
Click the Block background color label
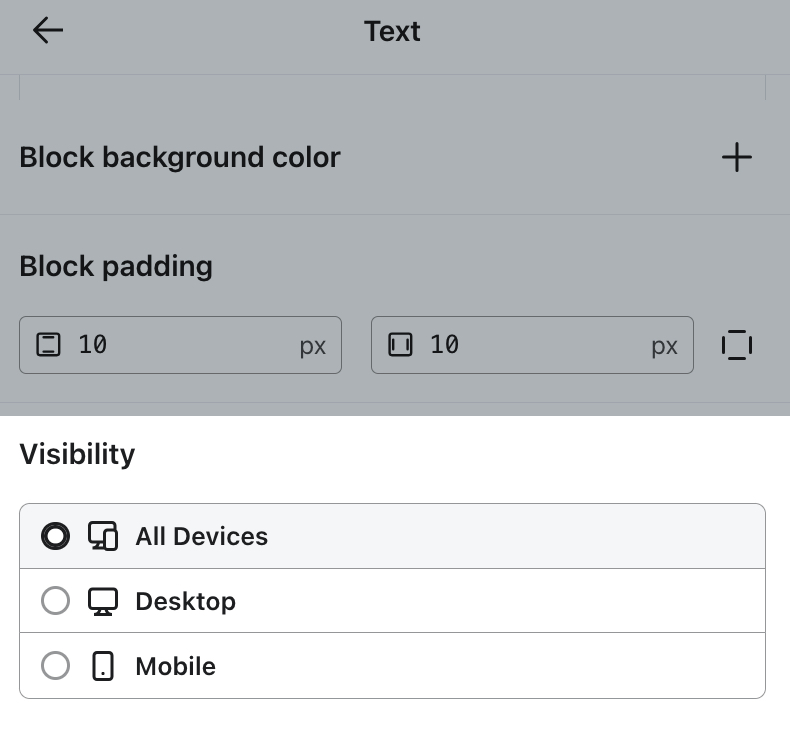click(x=180, y=157)
